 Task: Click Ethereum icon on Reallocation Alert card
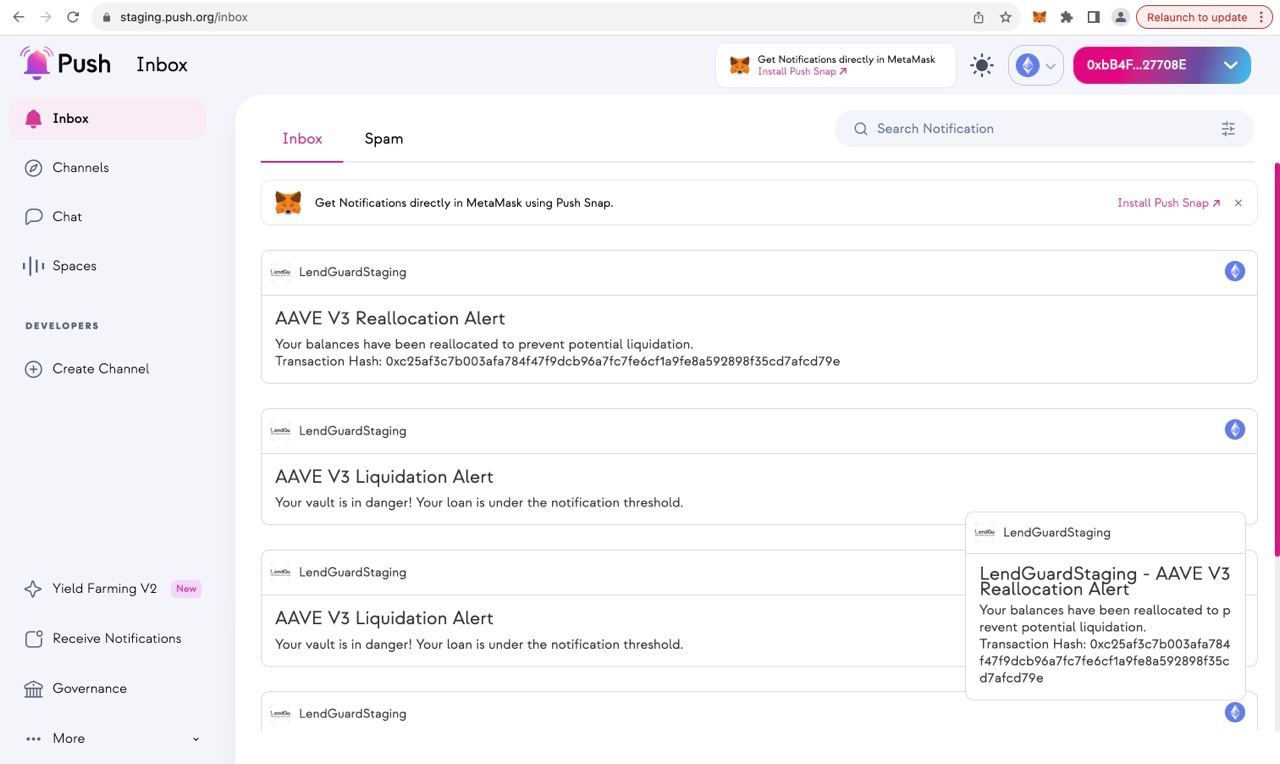(x=1235, y=272)
